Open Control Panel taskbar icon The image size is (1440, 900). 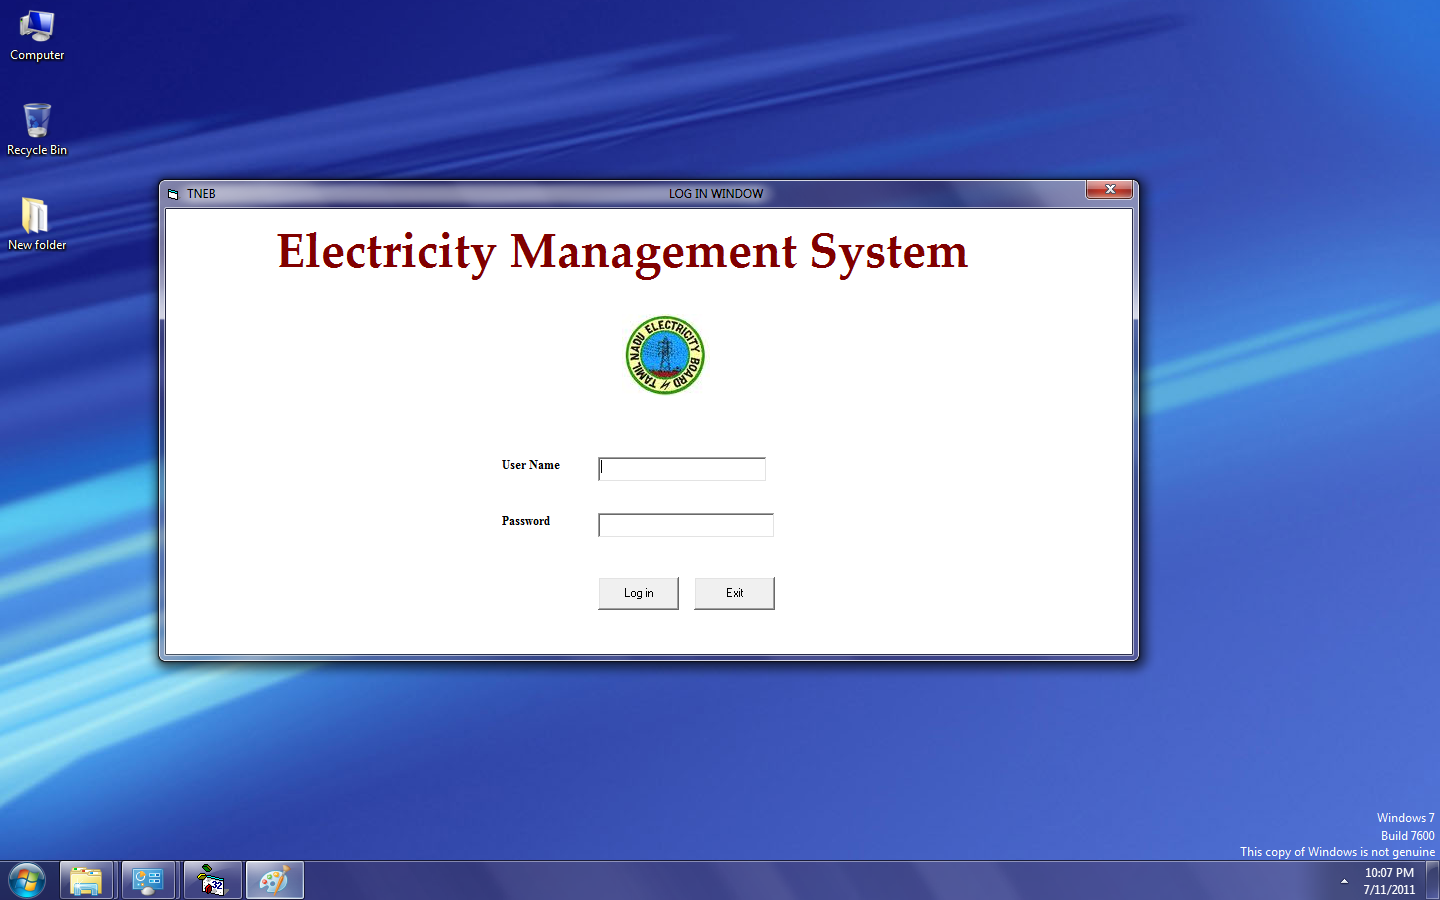(148, 881)
